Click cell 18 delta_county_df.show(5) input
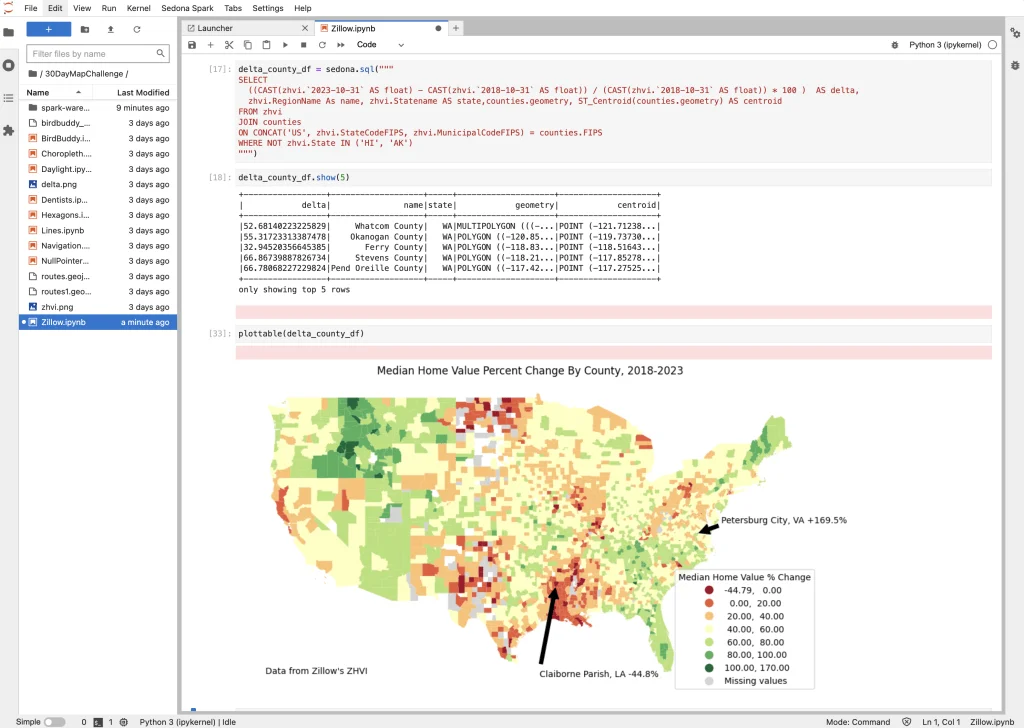The height and width of the screenshot is (728, 1024). (x=614, y=178)
